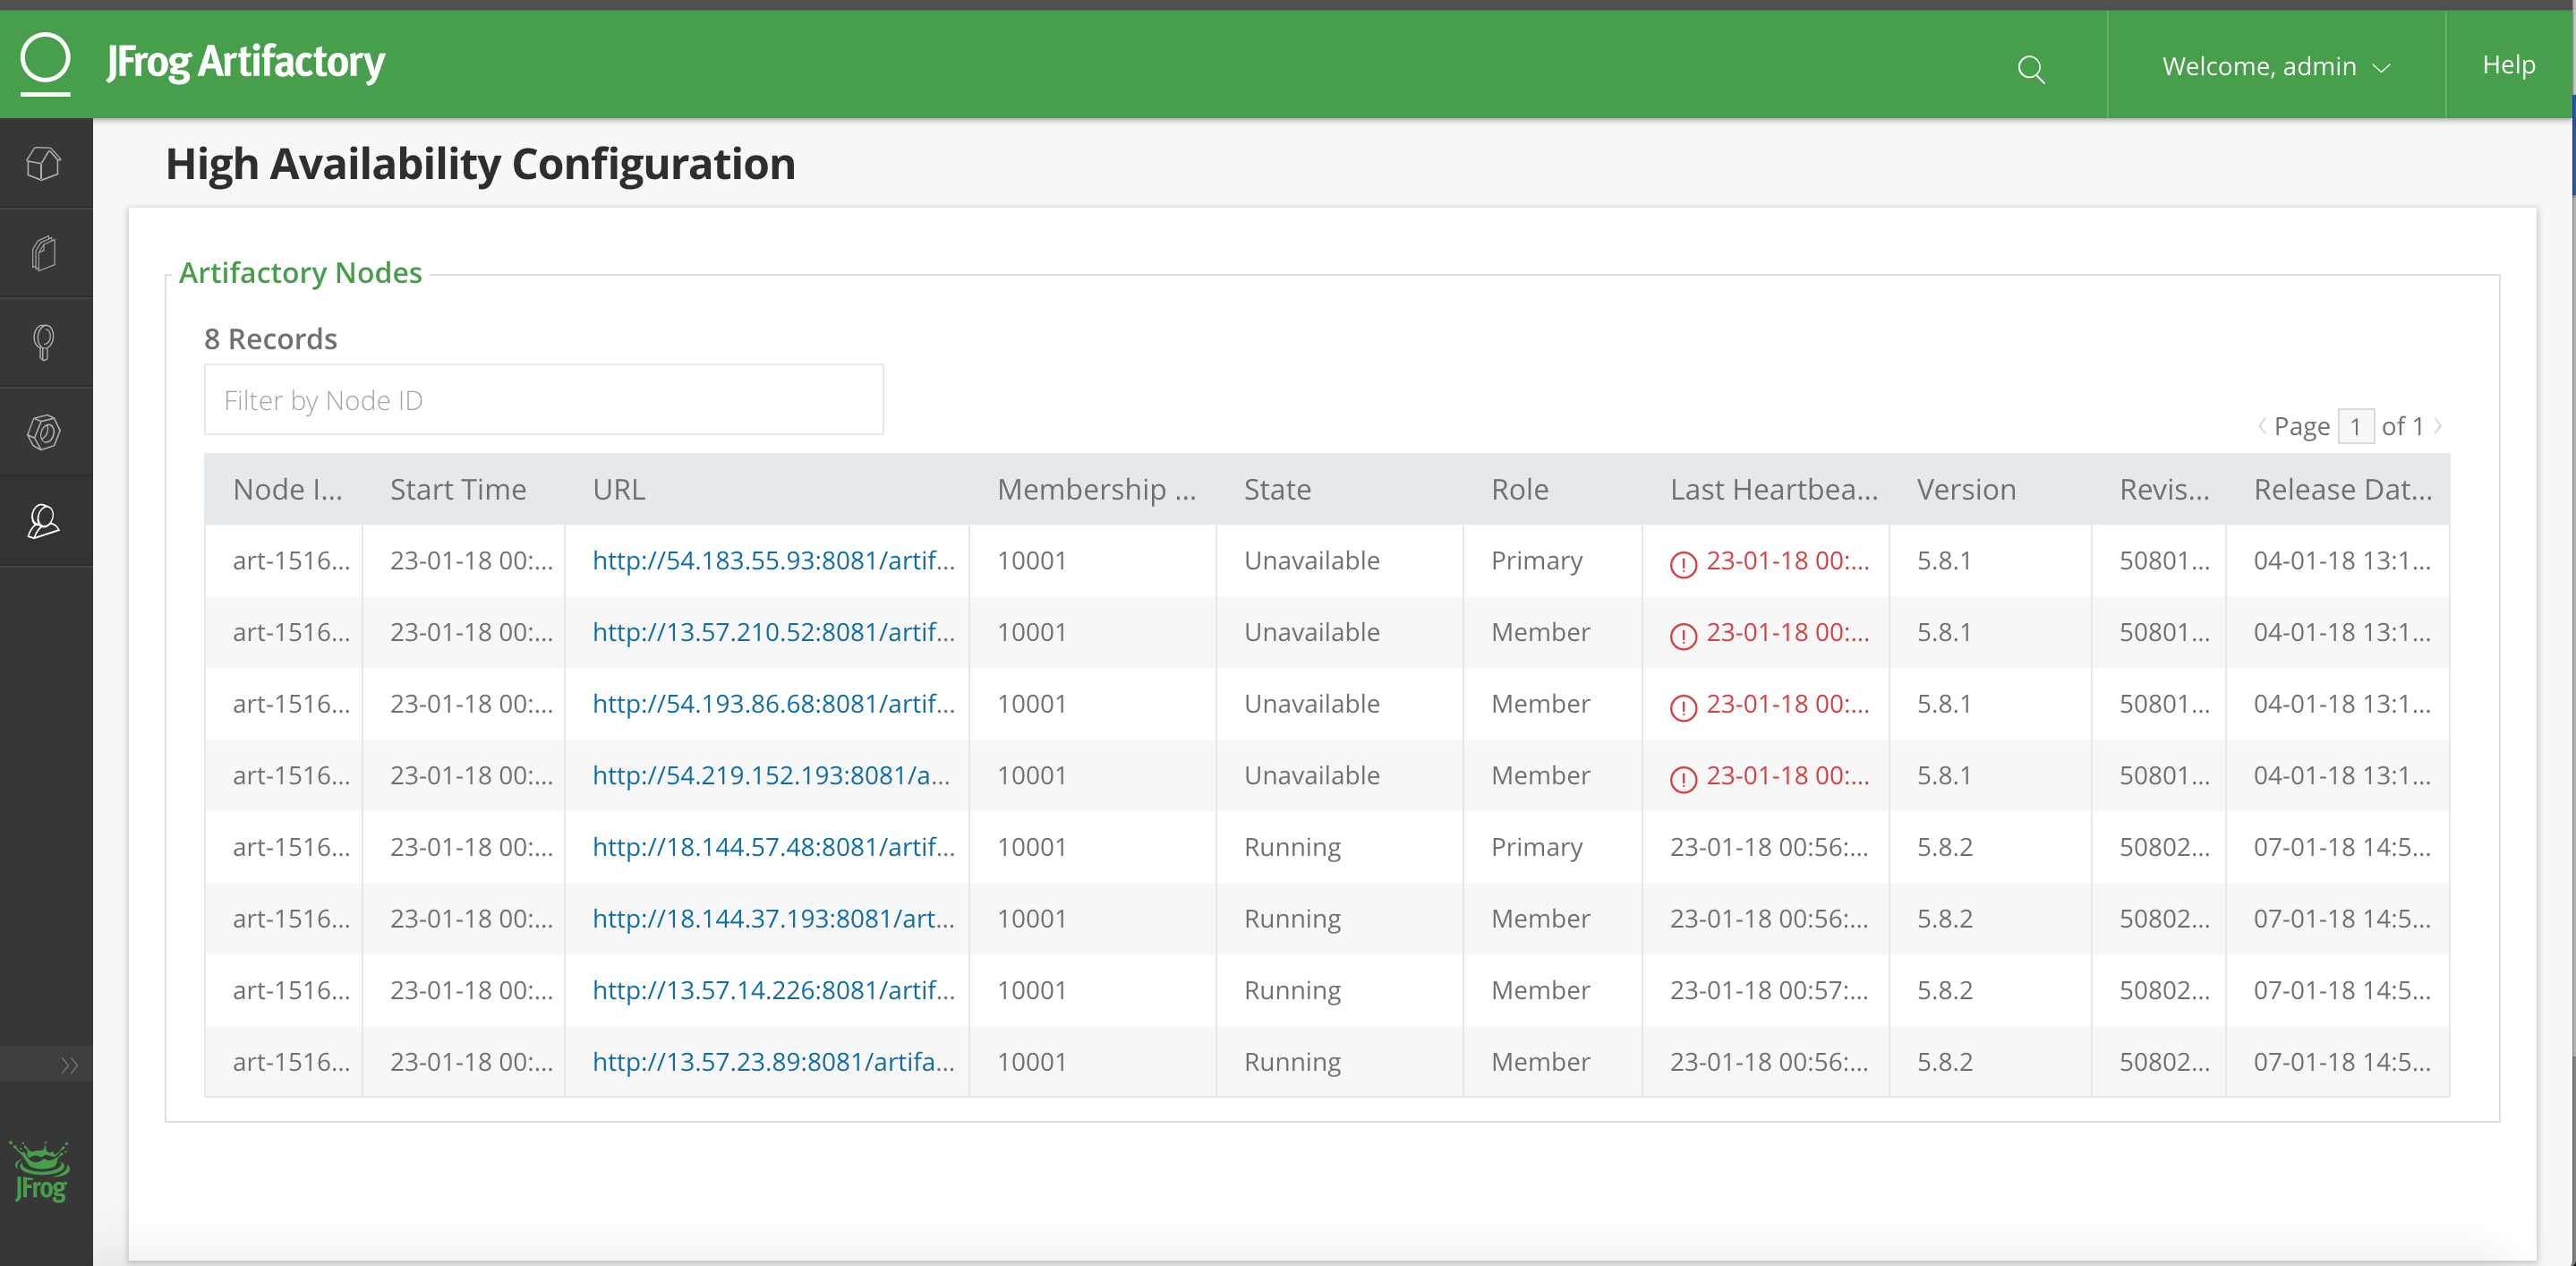This screenshot has width=2576, height=1266.
Task: Open the Search (magnifier) icon in the sidebar
Action: click(44, 342)
